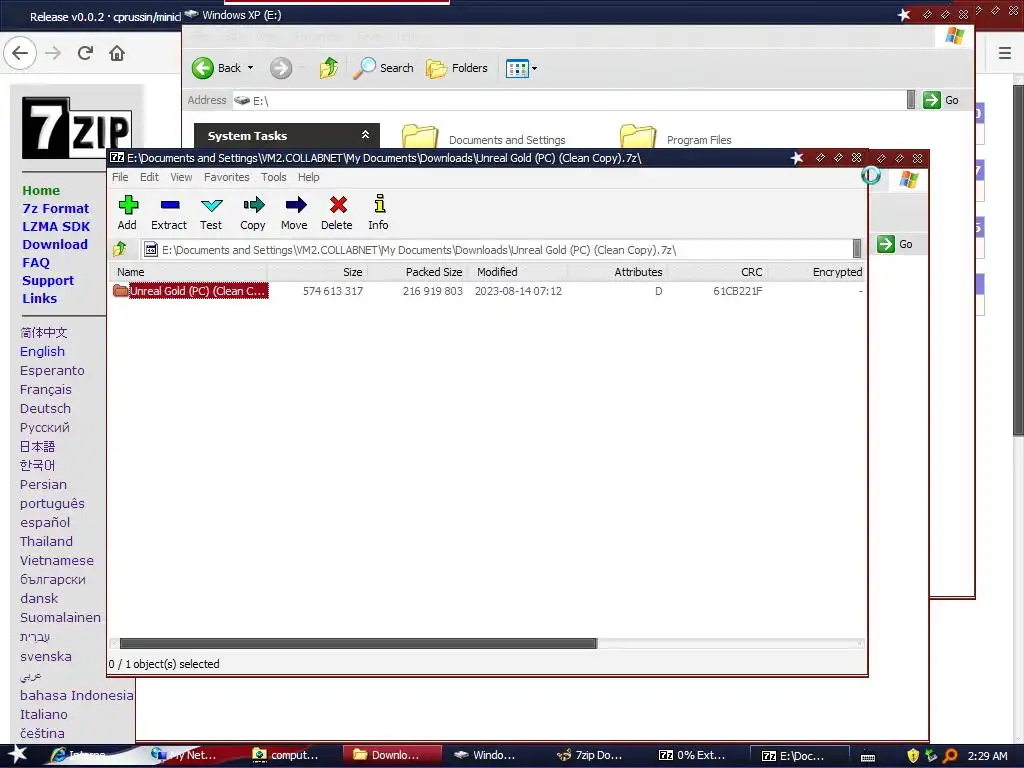This screenshot has width=1024, height=768.
Task: Click the Links sidebar link on 7-Zip site
Action: coord(40,298)
